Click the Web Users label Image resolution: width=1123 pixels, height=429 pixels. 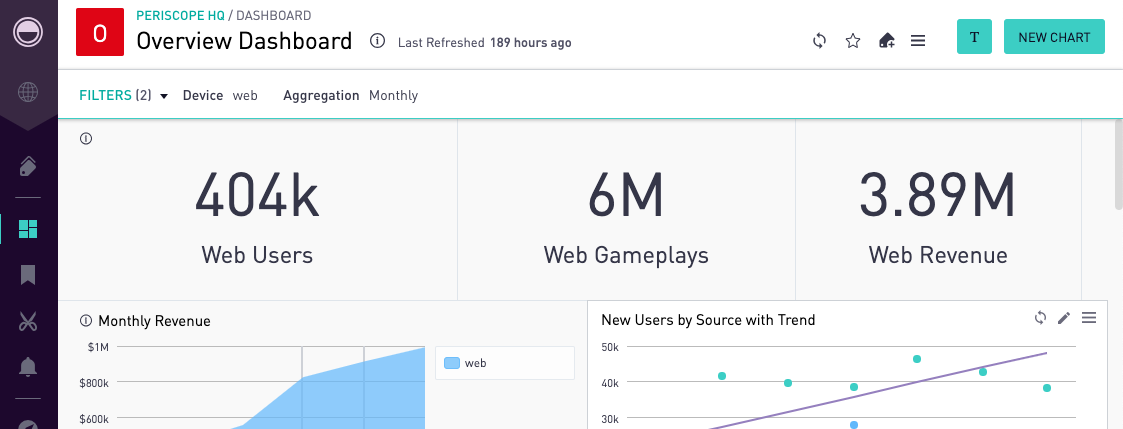point(257,255)
